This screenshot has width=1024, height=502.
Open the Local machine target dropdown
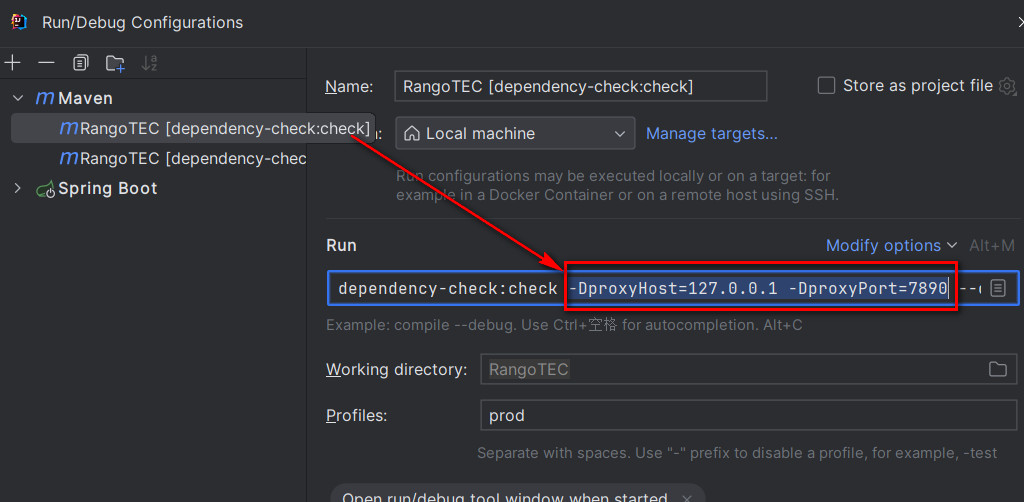click(515, 133)
